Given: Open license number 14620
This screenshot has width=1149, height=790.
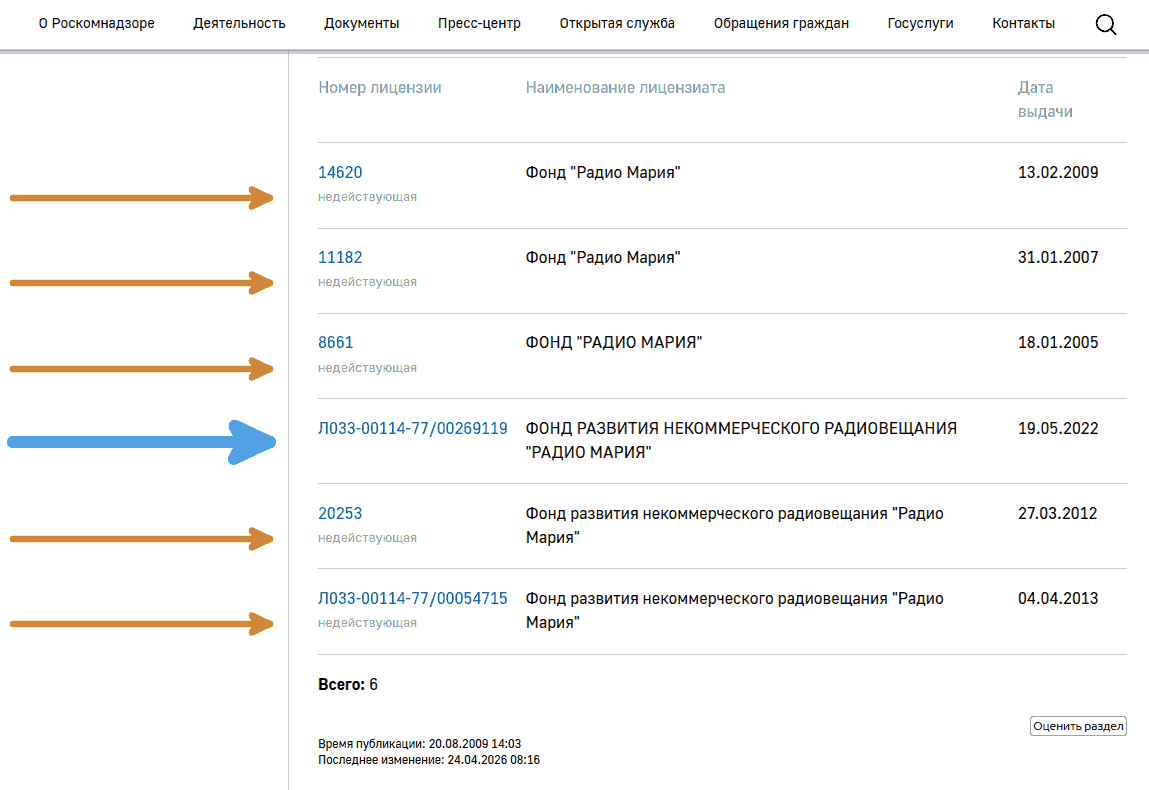Looking at the screenshot, I should point(340,172).
